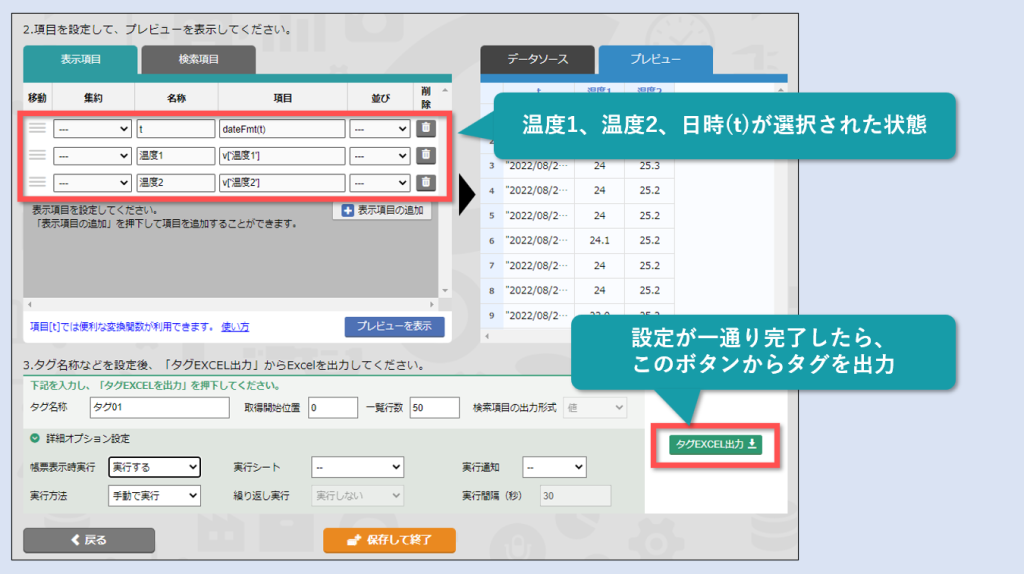Click the drag handle of 温度2 row
The image size is (1024, 574).
pyautogui.click(x=38, y=182)
